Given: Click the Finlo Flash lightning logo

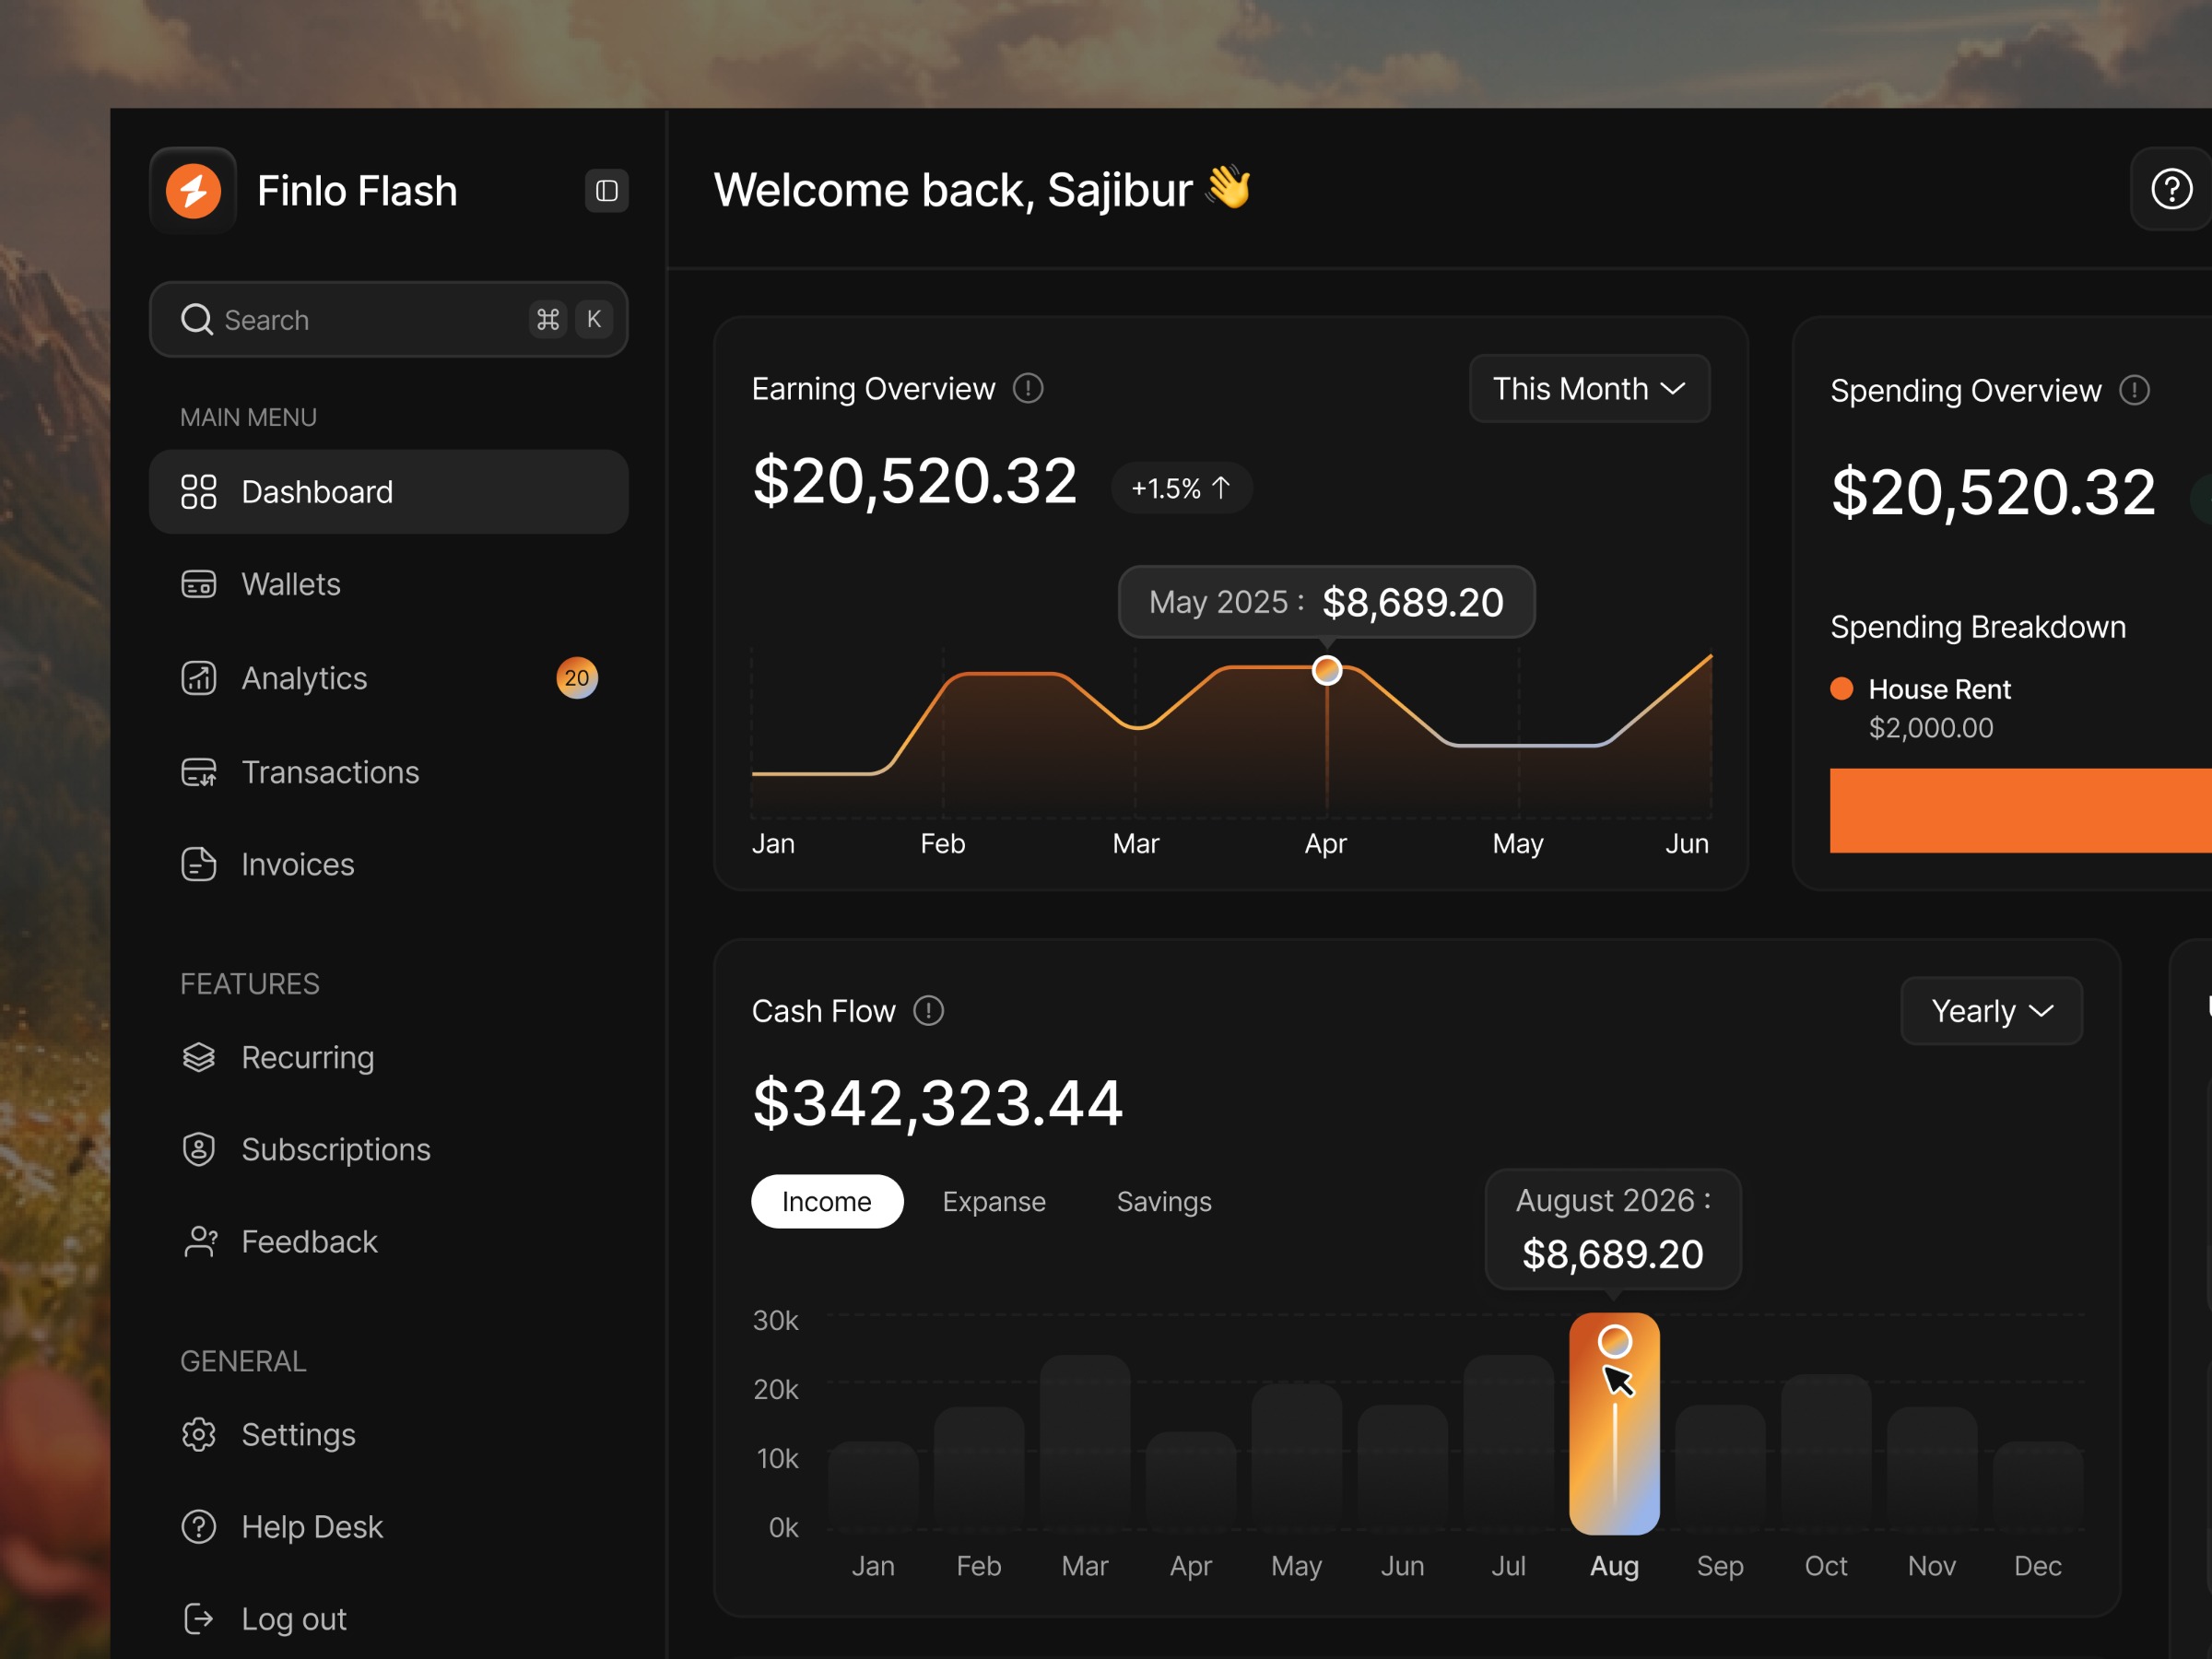Looking at the screenshot, I should point(193,190).
